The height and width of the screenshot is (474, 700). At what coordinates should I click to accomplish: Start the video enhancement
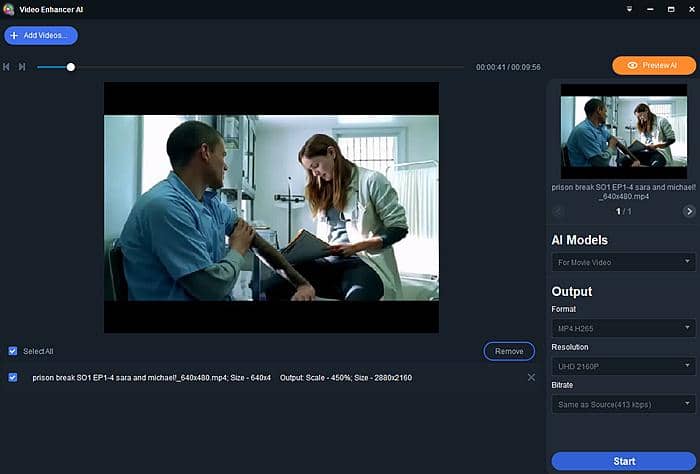(624, 461)
